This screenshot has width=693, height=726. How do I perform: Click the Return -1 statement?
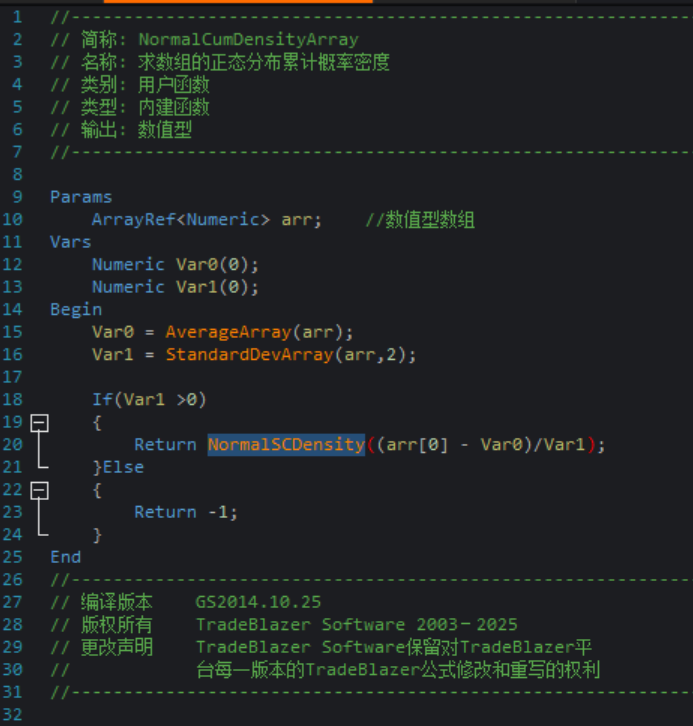(x=186, y=513)
